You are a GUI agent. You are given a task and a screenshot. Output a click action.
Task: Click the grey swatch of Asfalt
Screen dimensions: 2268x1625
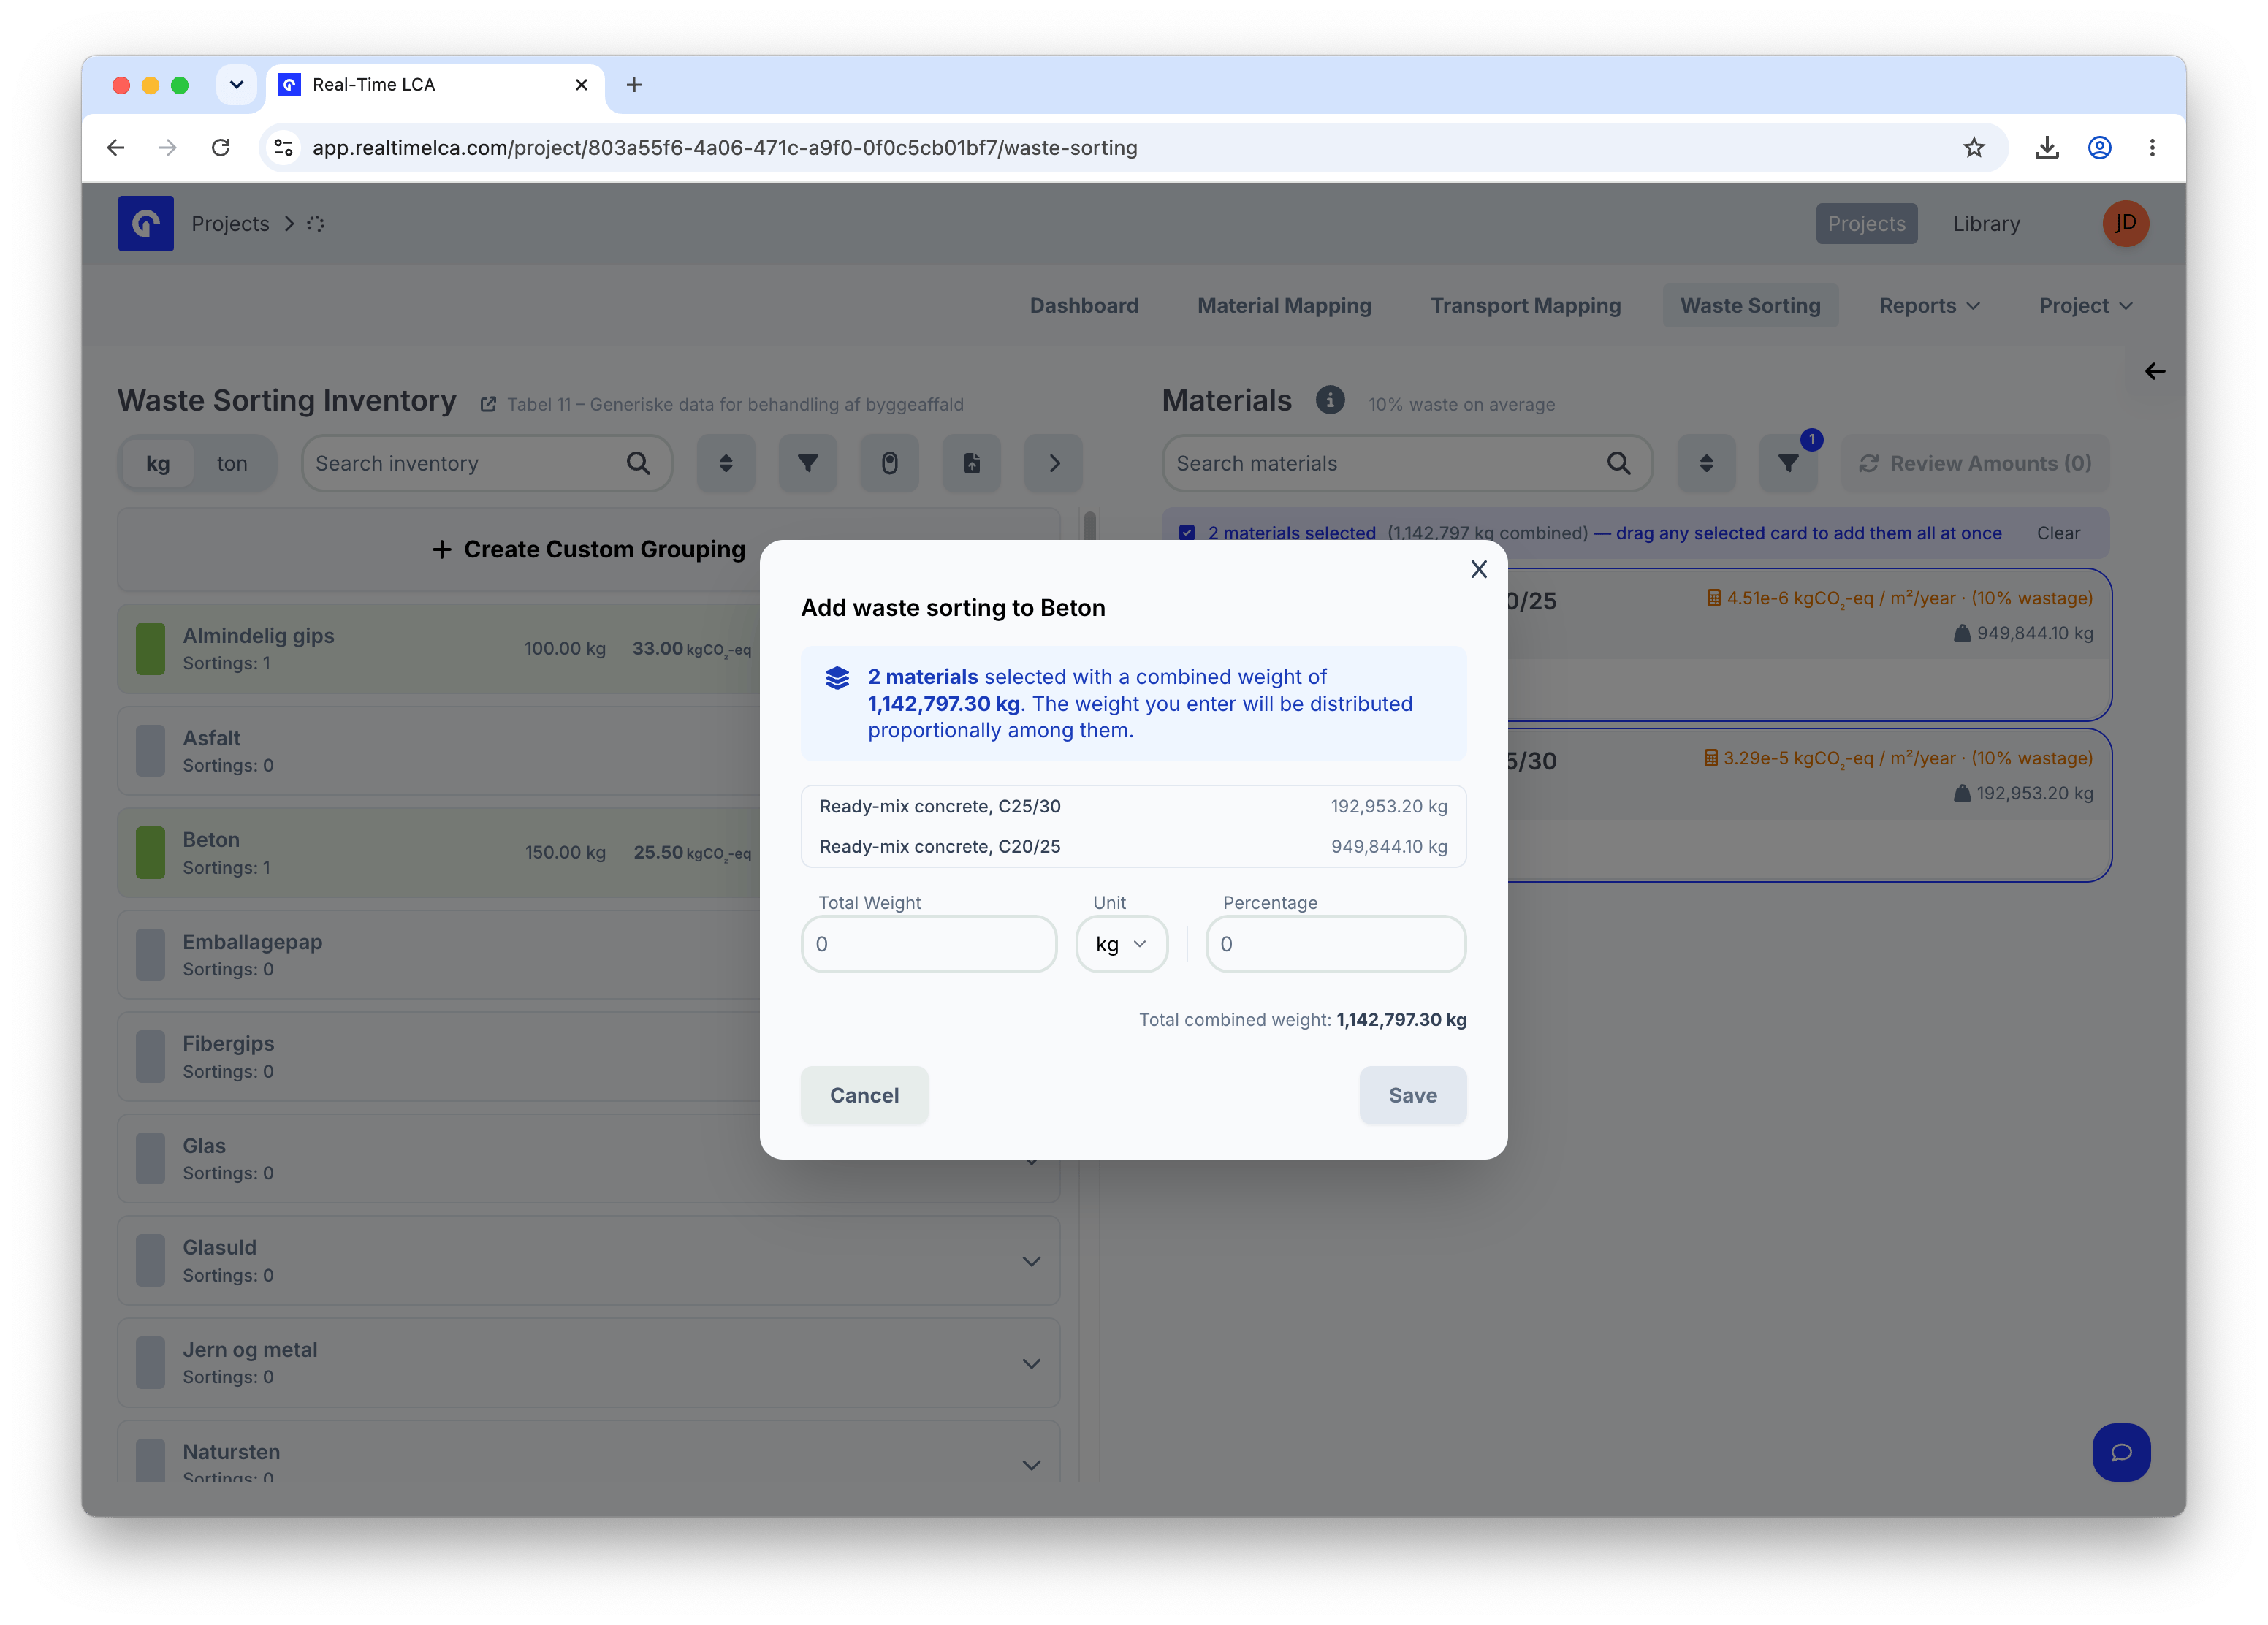150,751
